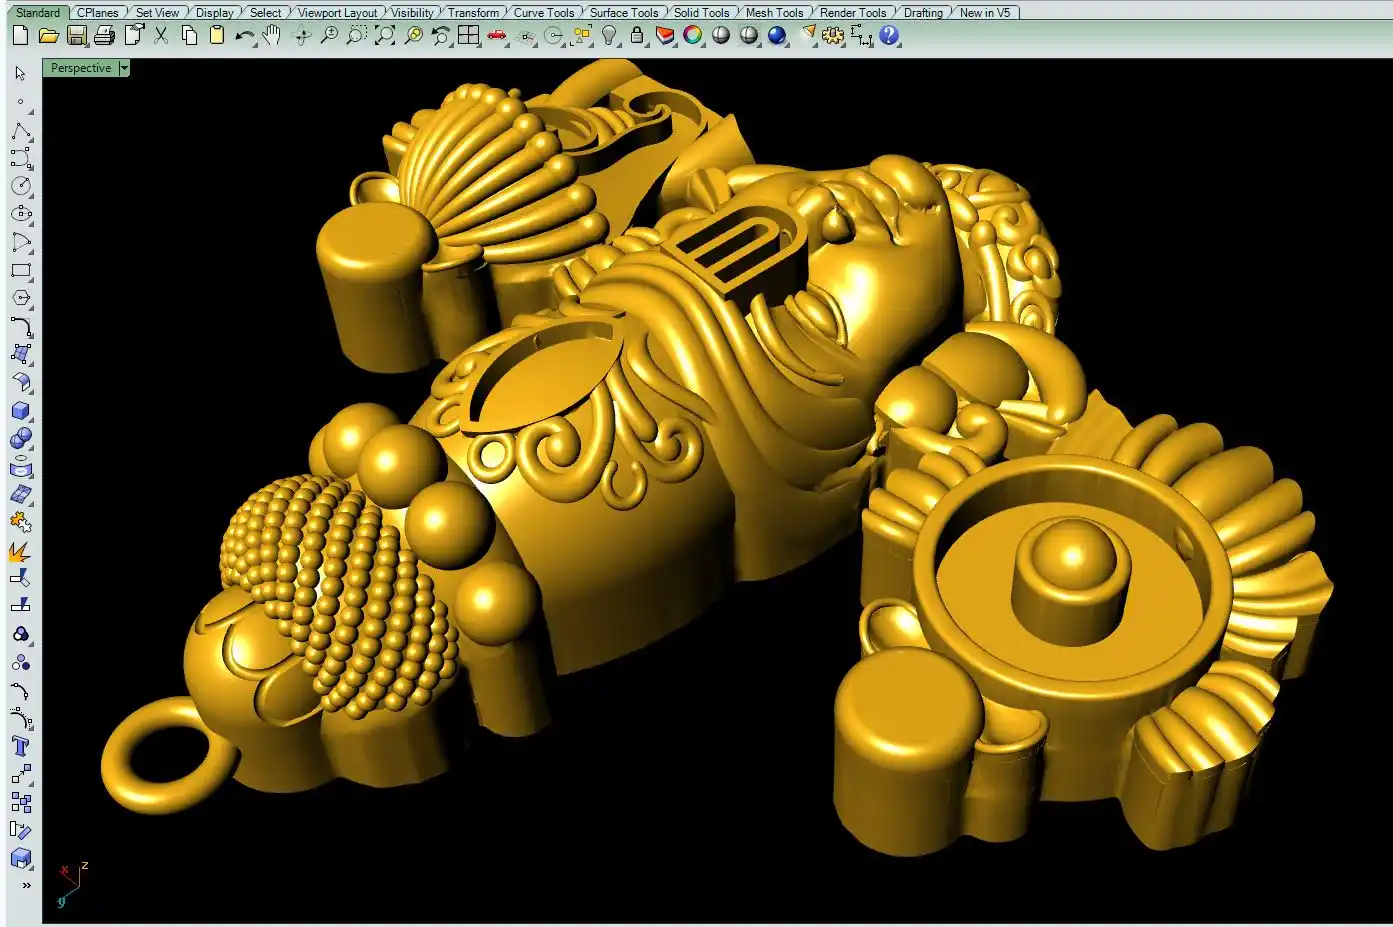The height and width of the screenshot is (927, 1393).
Task: Click the Pan hand icon
Action: (x=272, y=36)
